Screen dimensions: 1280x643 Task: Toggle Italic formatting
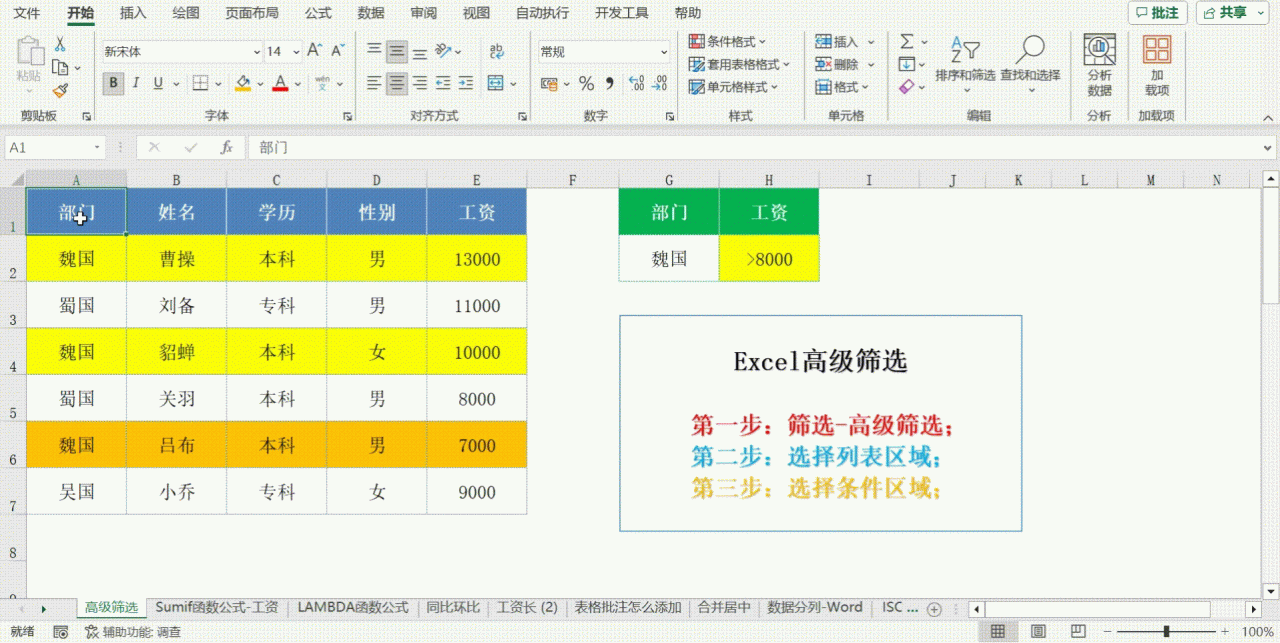[x=135, y=83]
